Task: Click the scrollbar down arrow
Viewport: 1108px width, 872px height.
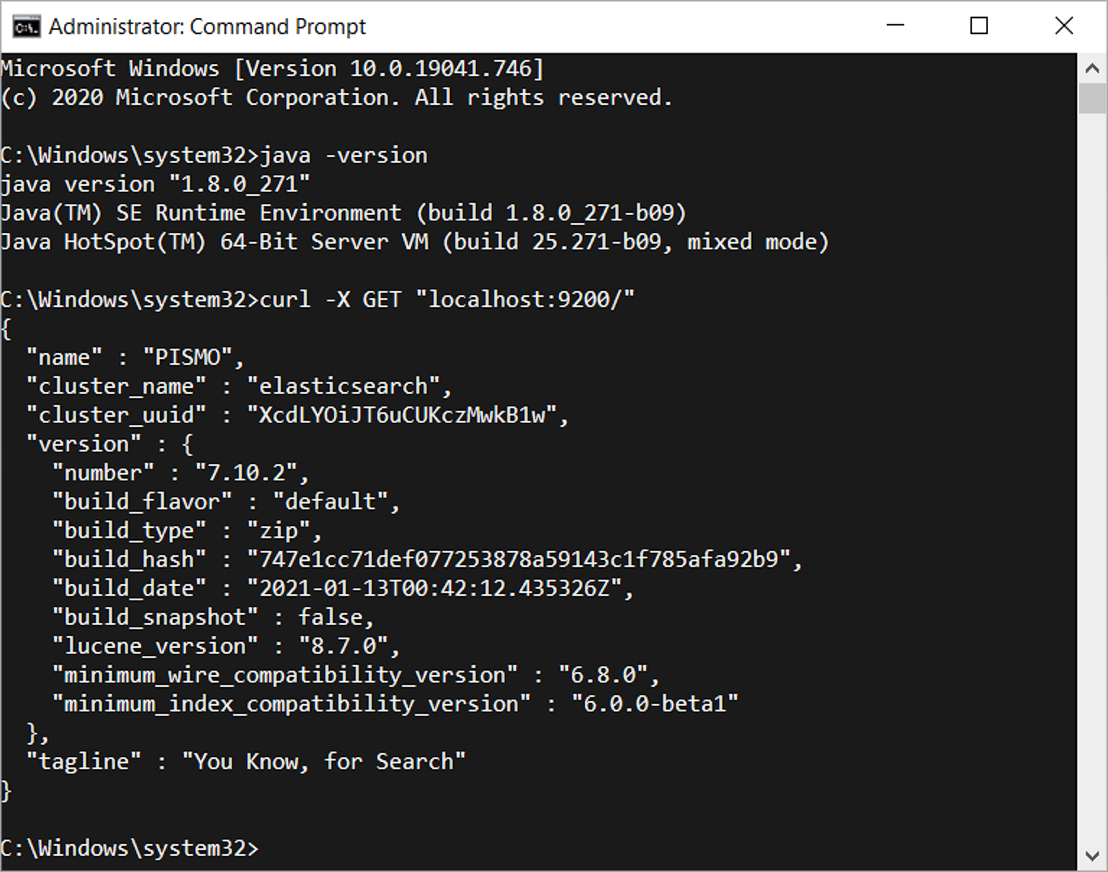Action: [x=1093, y=855]
